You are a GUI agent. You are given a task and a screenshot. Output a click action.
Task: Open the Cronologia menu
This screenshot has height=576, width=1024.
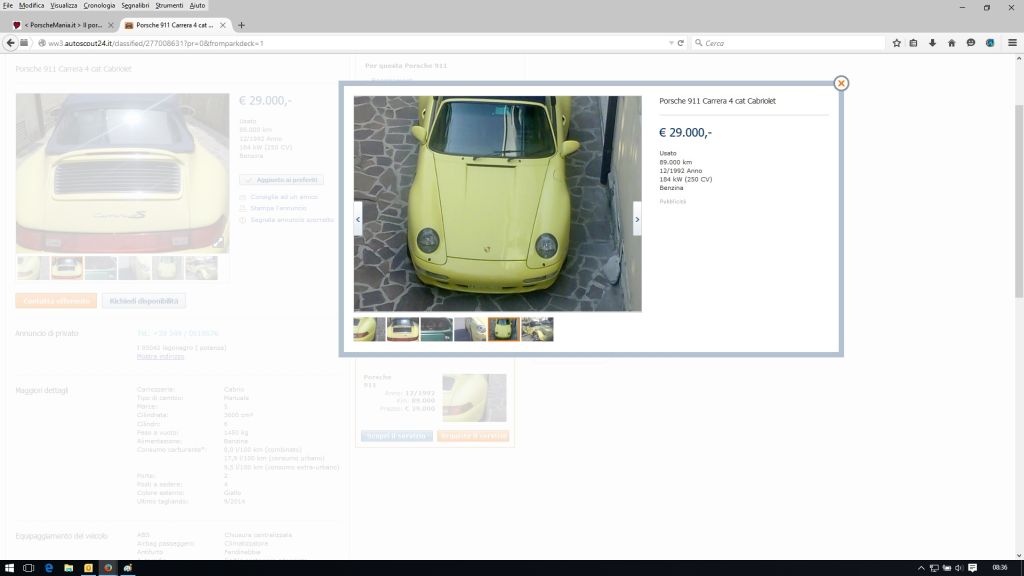(99, 5)
